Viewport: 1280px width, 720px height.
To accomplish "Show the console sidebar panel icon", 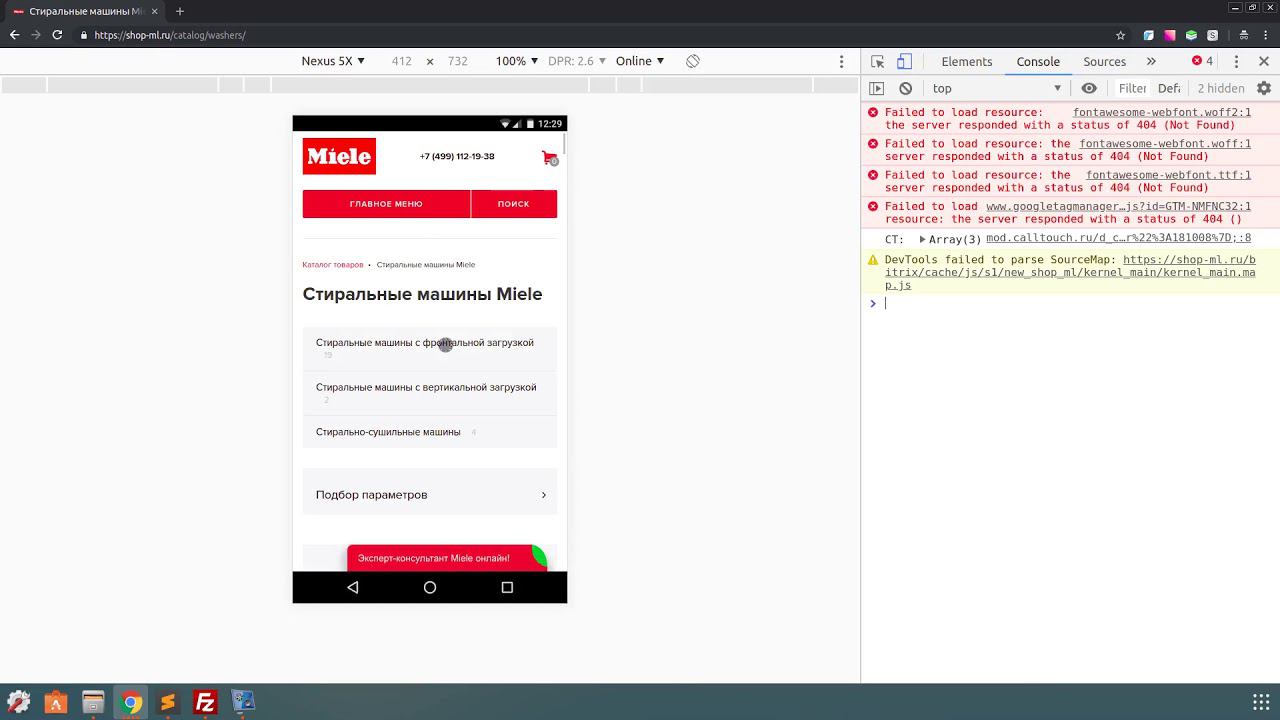I will [x=876, y=88].
